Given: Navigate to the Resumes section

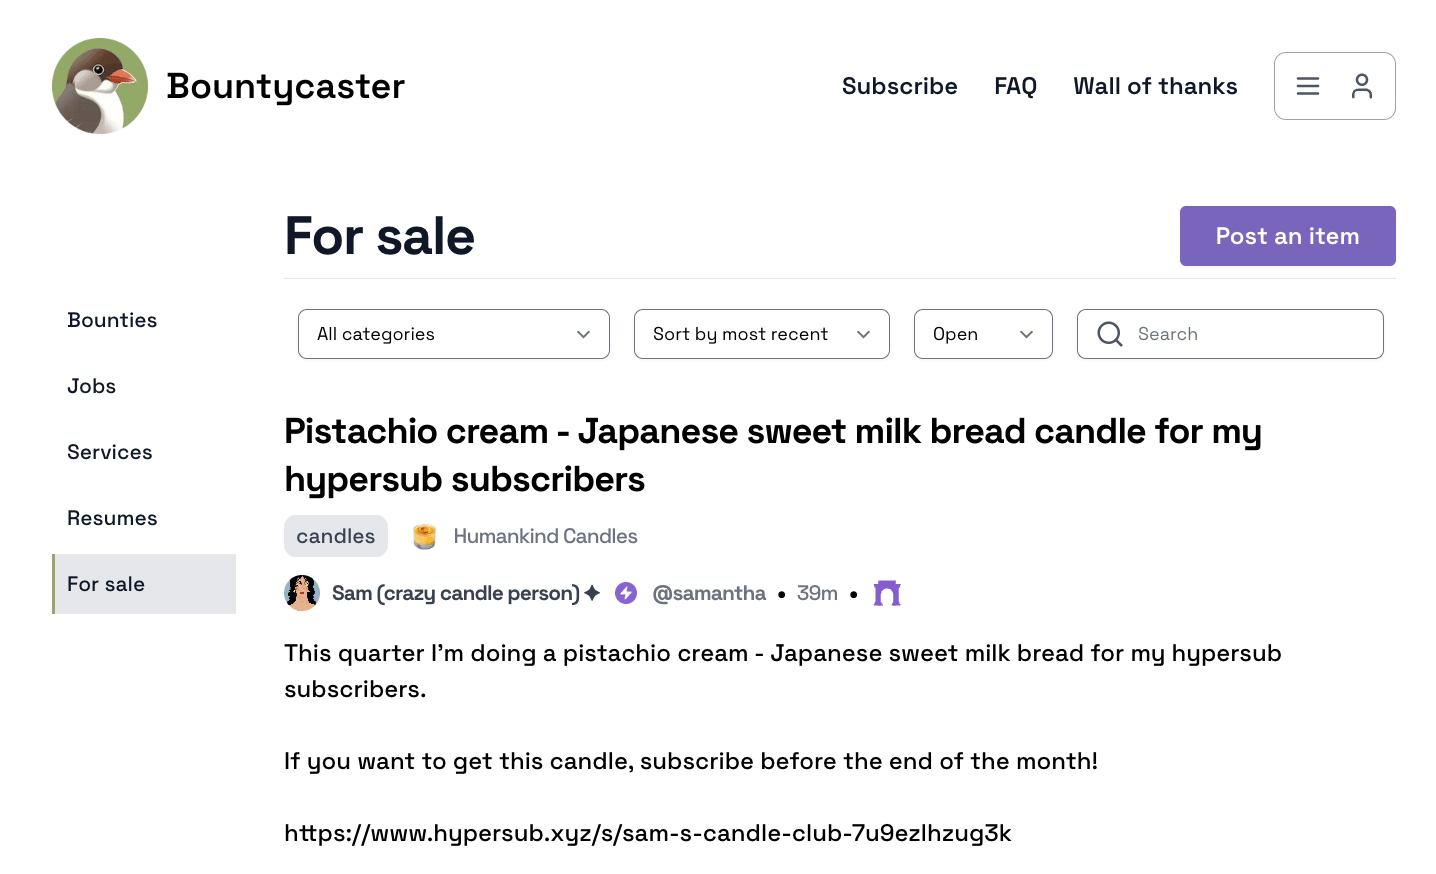Looking at the screenshot, I should (112, 518).
